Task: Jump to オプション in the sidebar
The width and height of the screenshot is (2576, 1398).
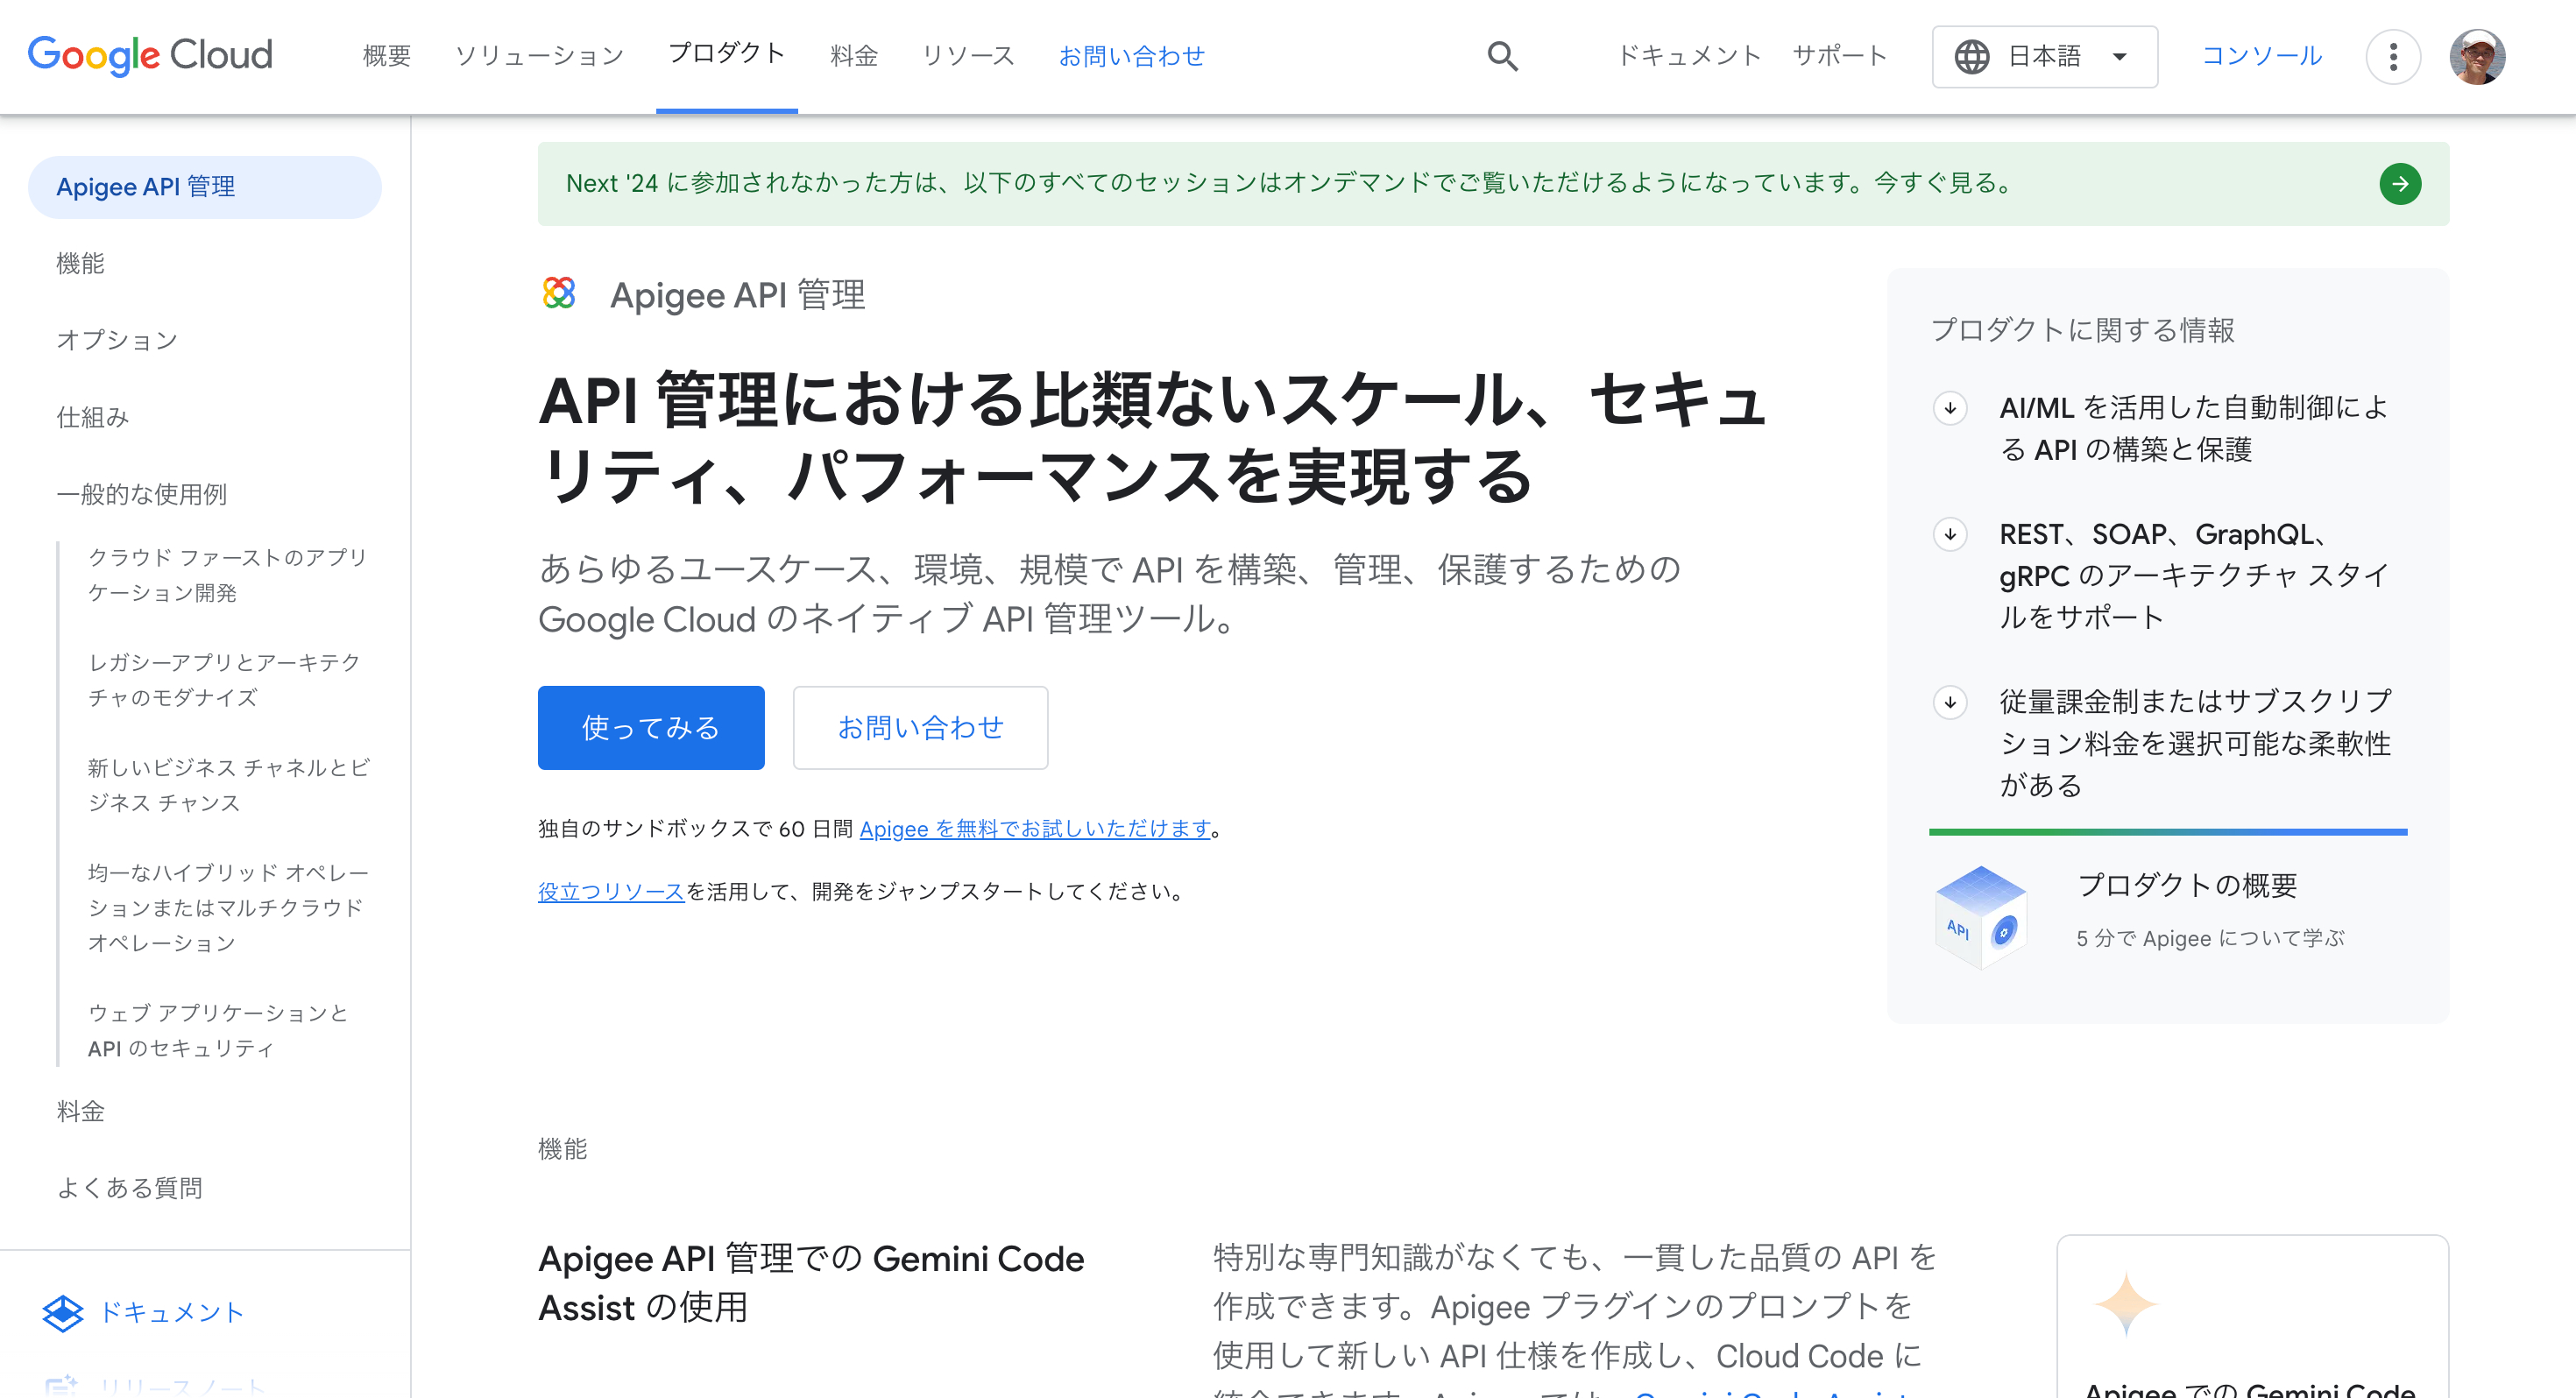Action: [x=117, y=340]
